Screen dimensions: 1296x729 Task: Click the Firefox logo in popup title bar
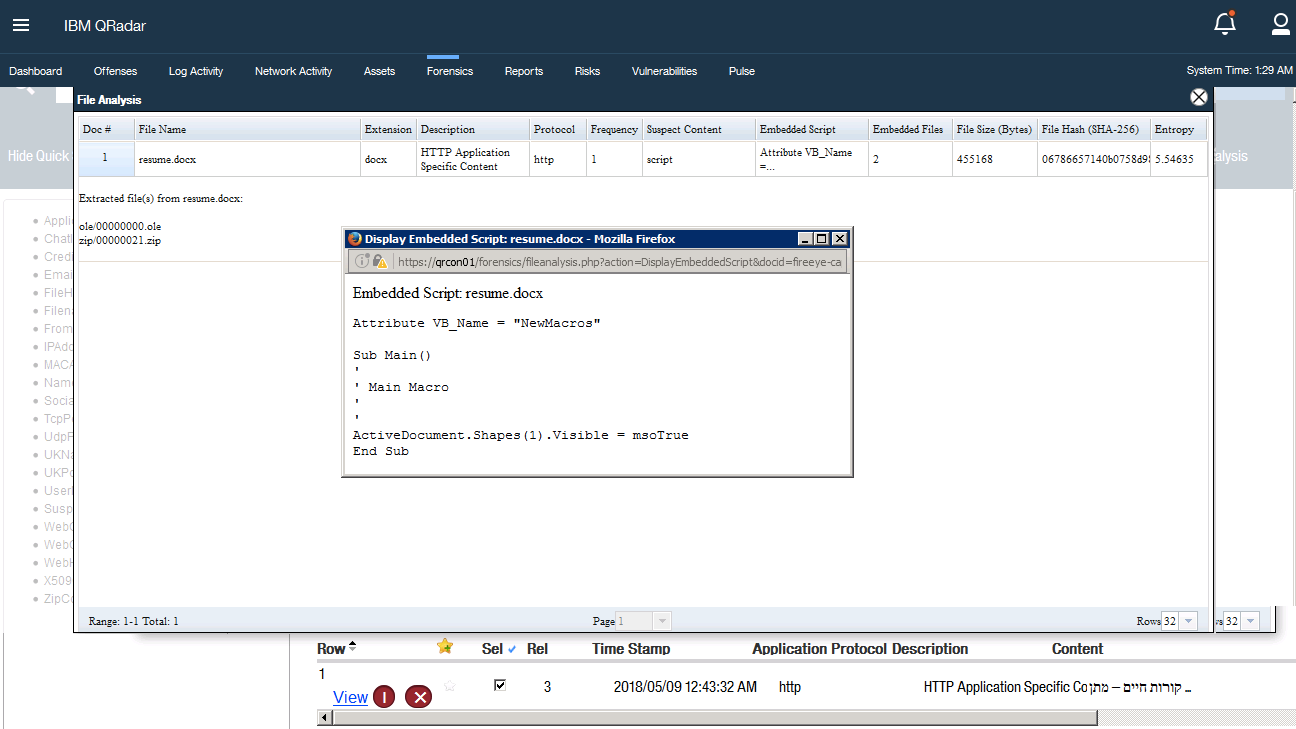(354, 239)
